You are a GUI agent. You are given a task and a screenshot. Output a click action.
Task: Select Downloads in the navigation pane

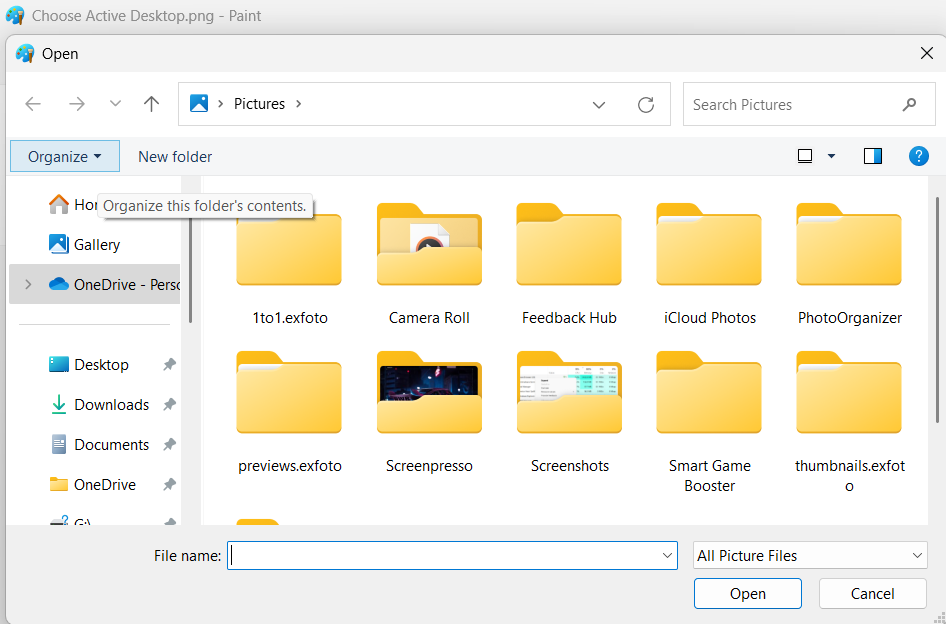pyautogui.click(x=111, y=405)
